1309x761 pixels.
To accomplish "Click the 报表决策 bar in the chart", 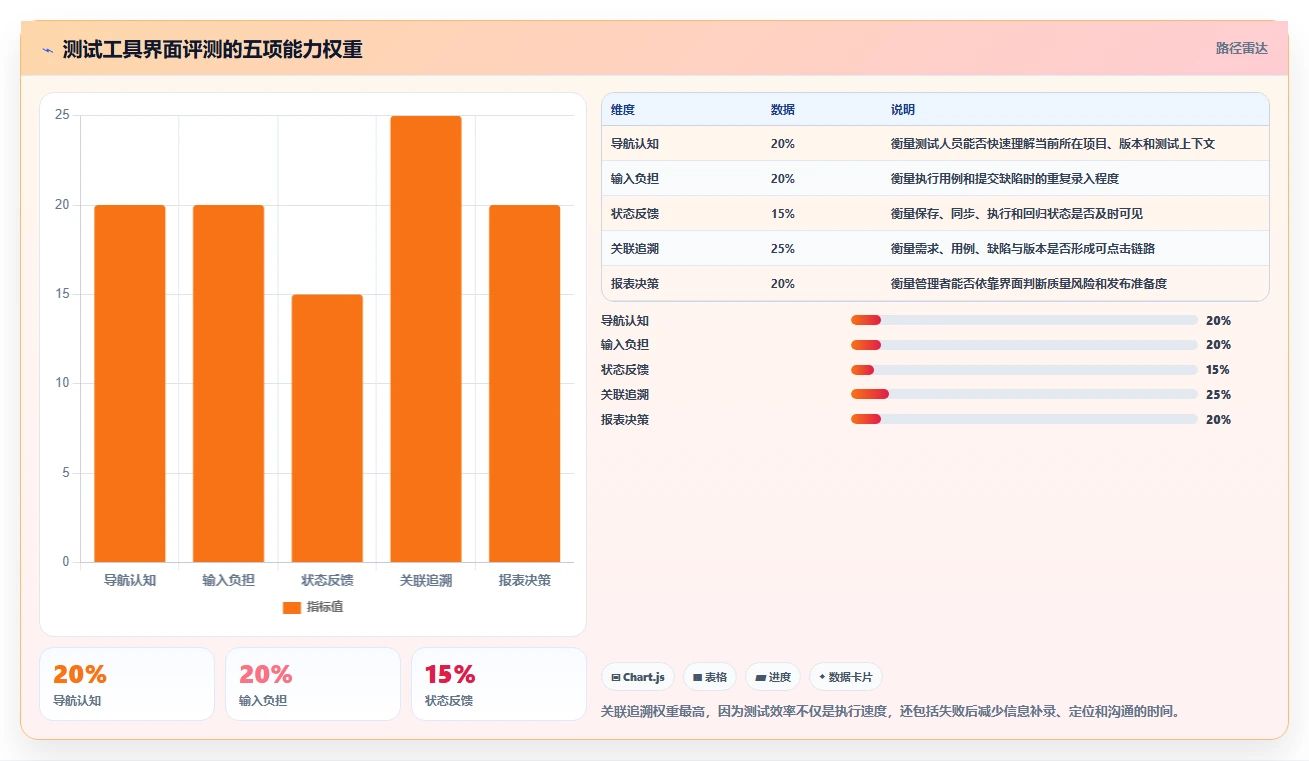I will tap(524, 383).
